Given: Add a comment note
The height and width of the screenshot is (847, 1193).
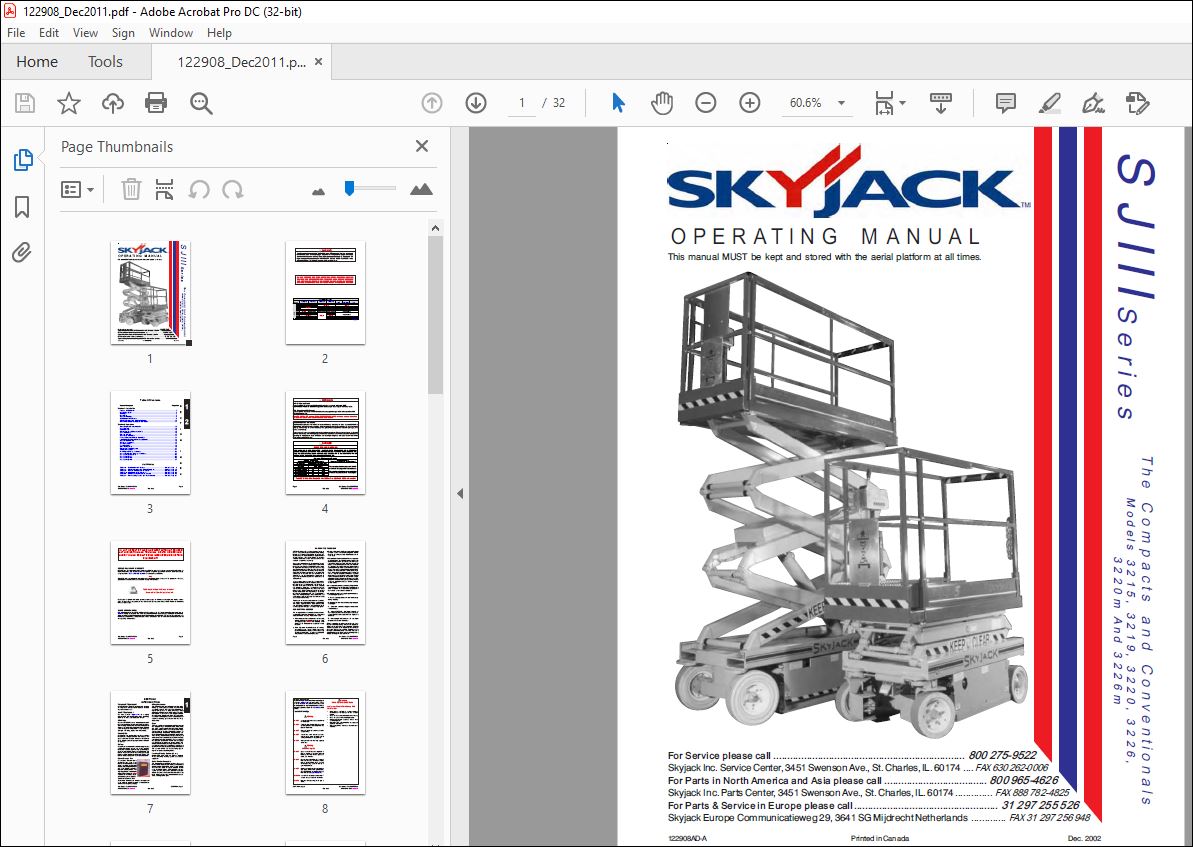Looking at the screenshot, I should point(1006,103).
